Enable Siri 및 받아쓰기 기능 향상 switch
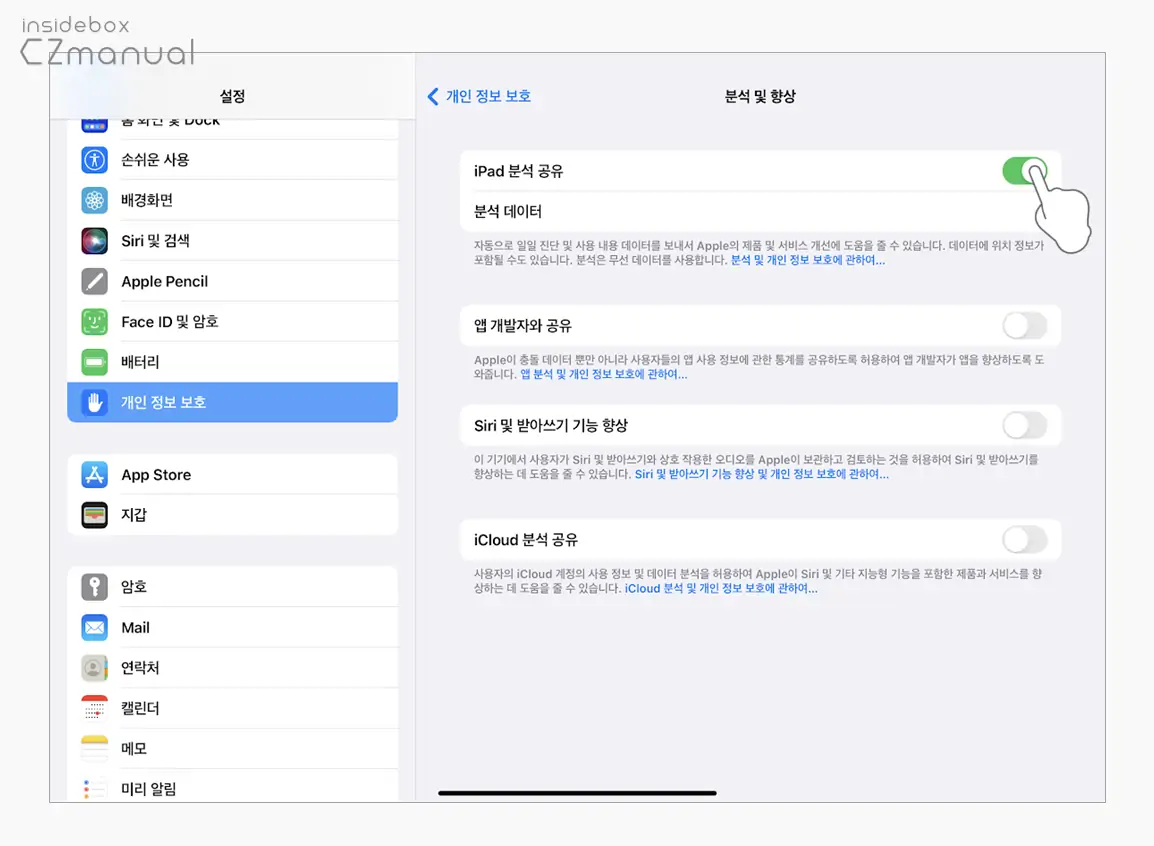 point(1024,425)
